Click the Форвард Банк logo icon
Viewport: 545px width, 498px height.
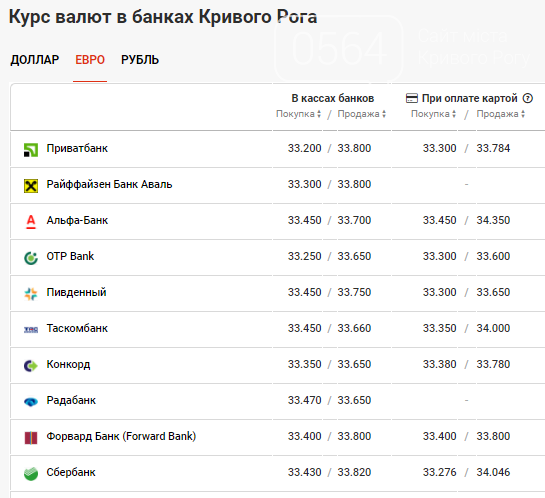31,438
